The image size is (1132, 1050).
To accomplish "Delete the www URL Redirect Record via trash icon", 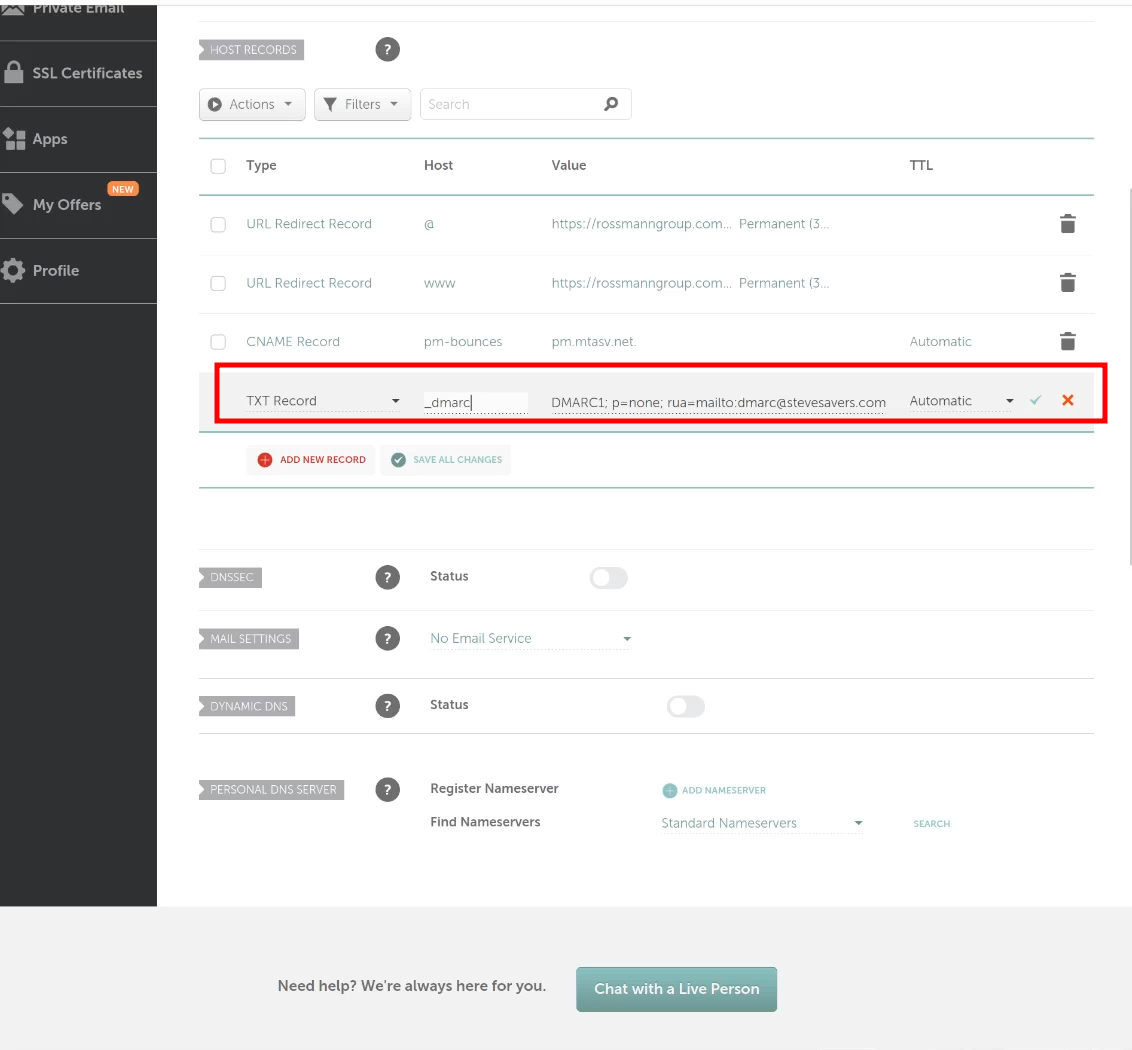I will click(x=1067, y=282).
